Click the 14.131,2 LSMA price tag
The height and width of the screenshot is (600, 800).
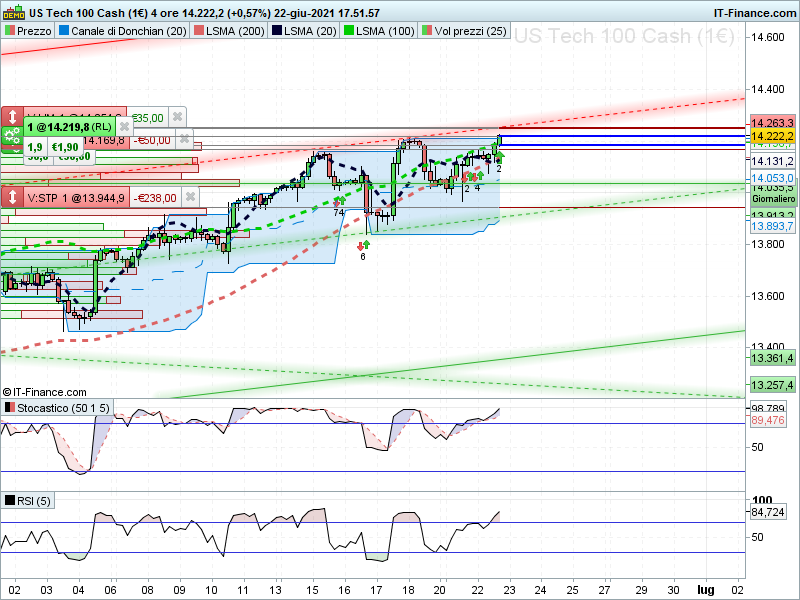coord(772,161)
